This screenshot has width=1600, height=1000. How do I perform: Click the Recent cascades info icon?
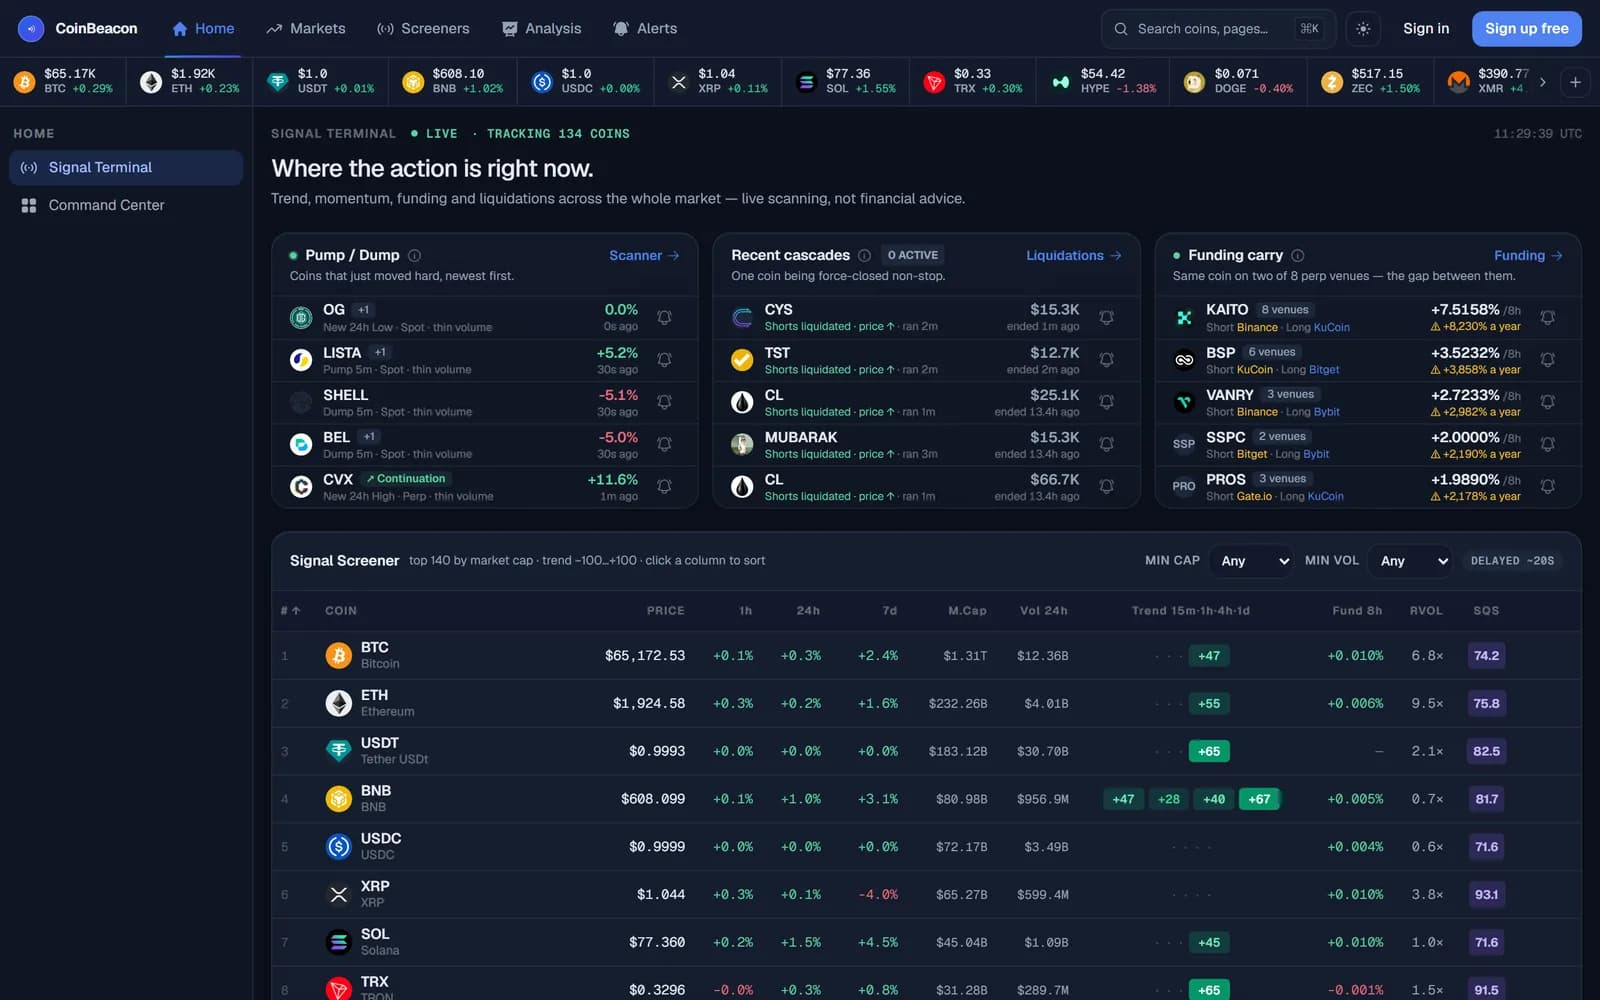click(864, 255)
